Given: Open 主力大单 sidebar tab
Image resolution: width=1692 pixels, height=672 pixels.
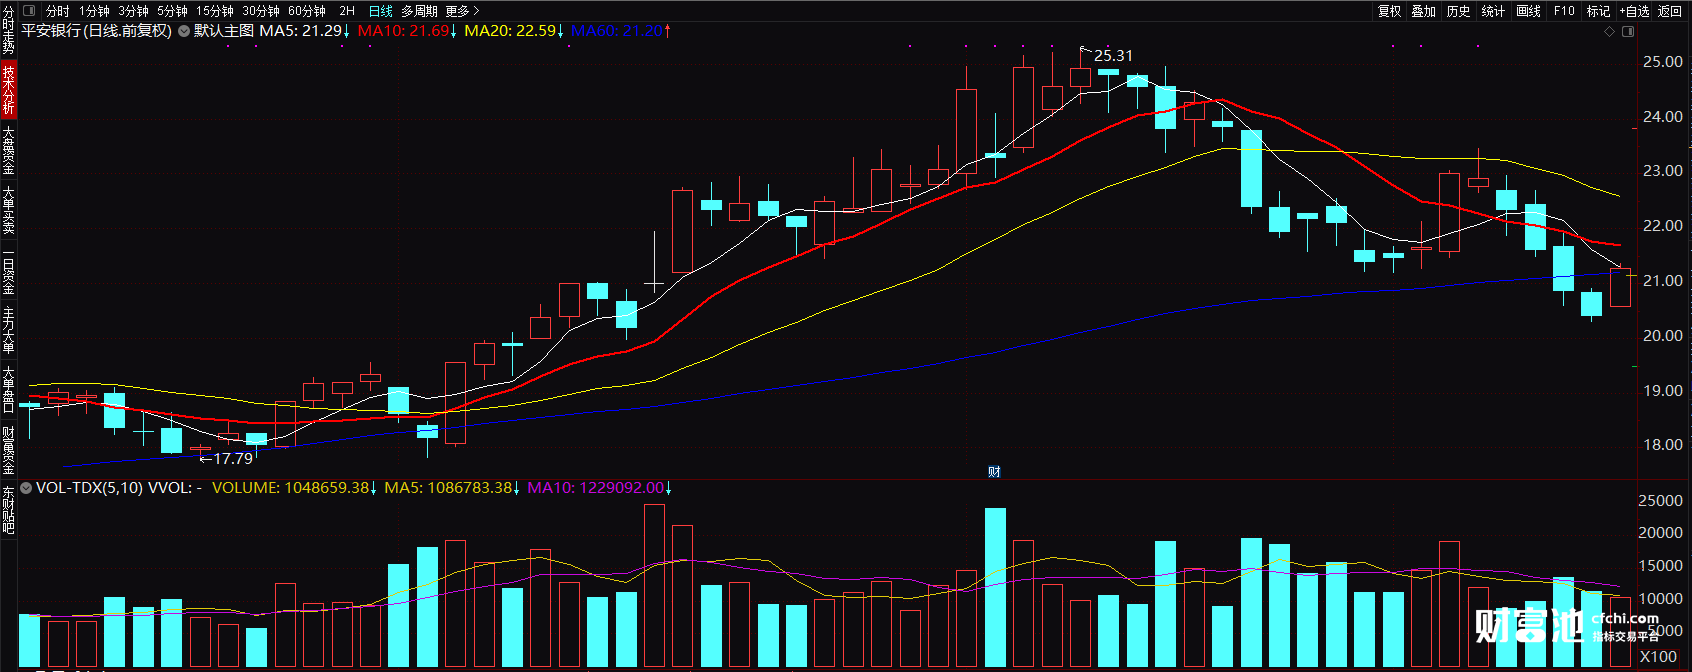Looking at the screenshot, I should pyautogui.click(x=8, y=330).
